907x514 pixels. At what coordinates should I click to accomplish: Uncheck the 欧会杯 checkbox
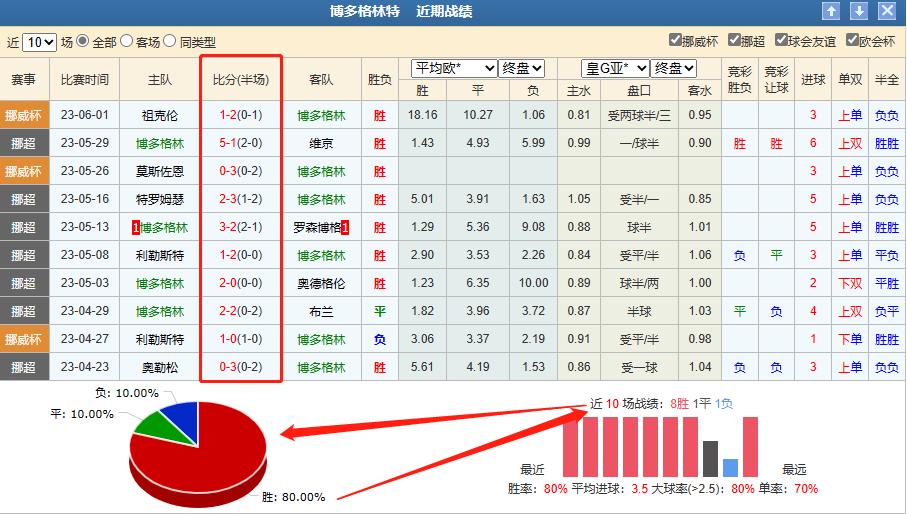(851, 39)
